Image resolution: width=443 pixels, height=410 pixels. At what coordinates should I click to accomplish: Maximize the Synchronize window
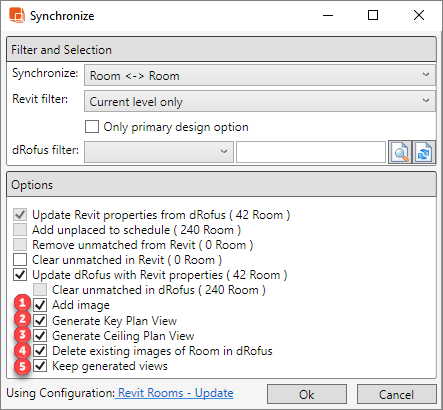click(x=373, y=15)
